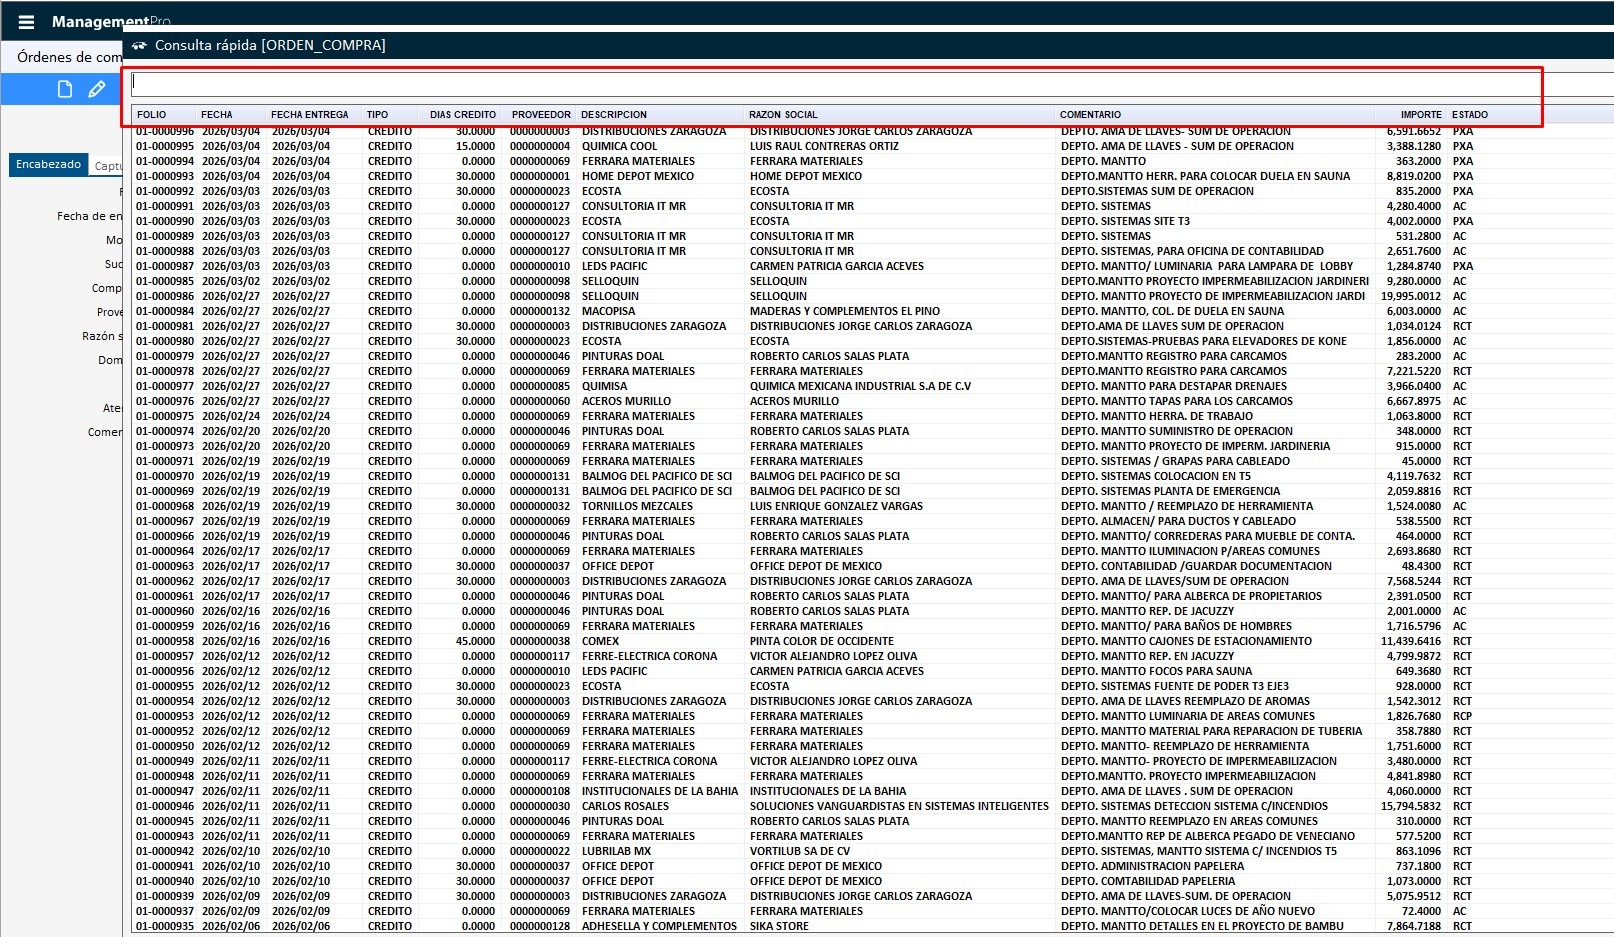Screen dimensions: 1614x937
Task: Select order row 01-0000946 CARLOS ROSALES
Action: (625, 806)
